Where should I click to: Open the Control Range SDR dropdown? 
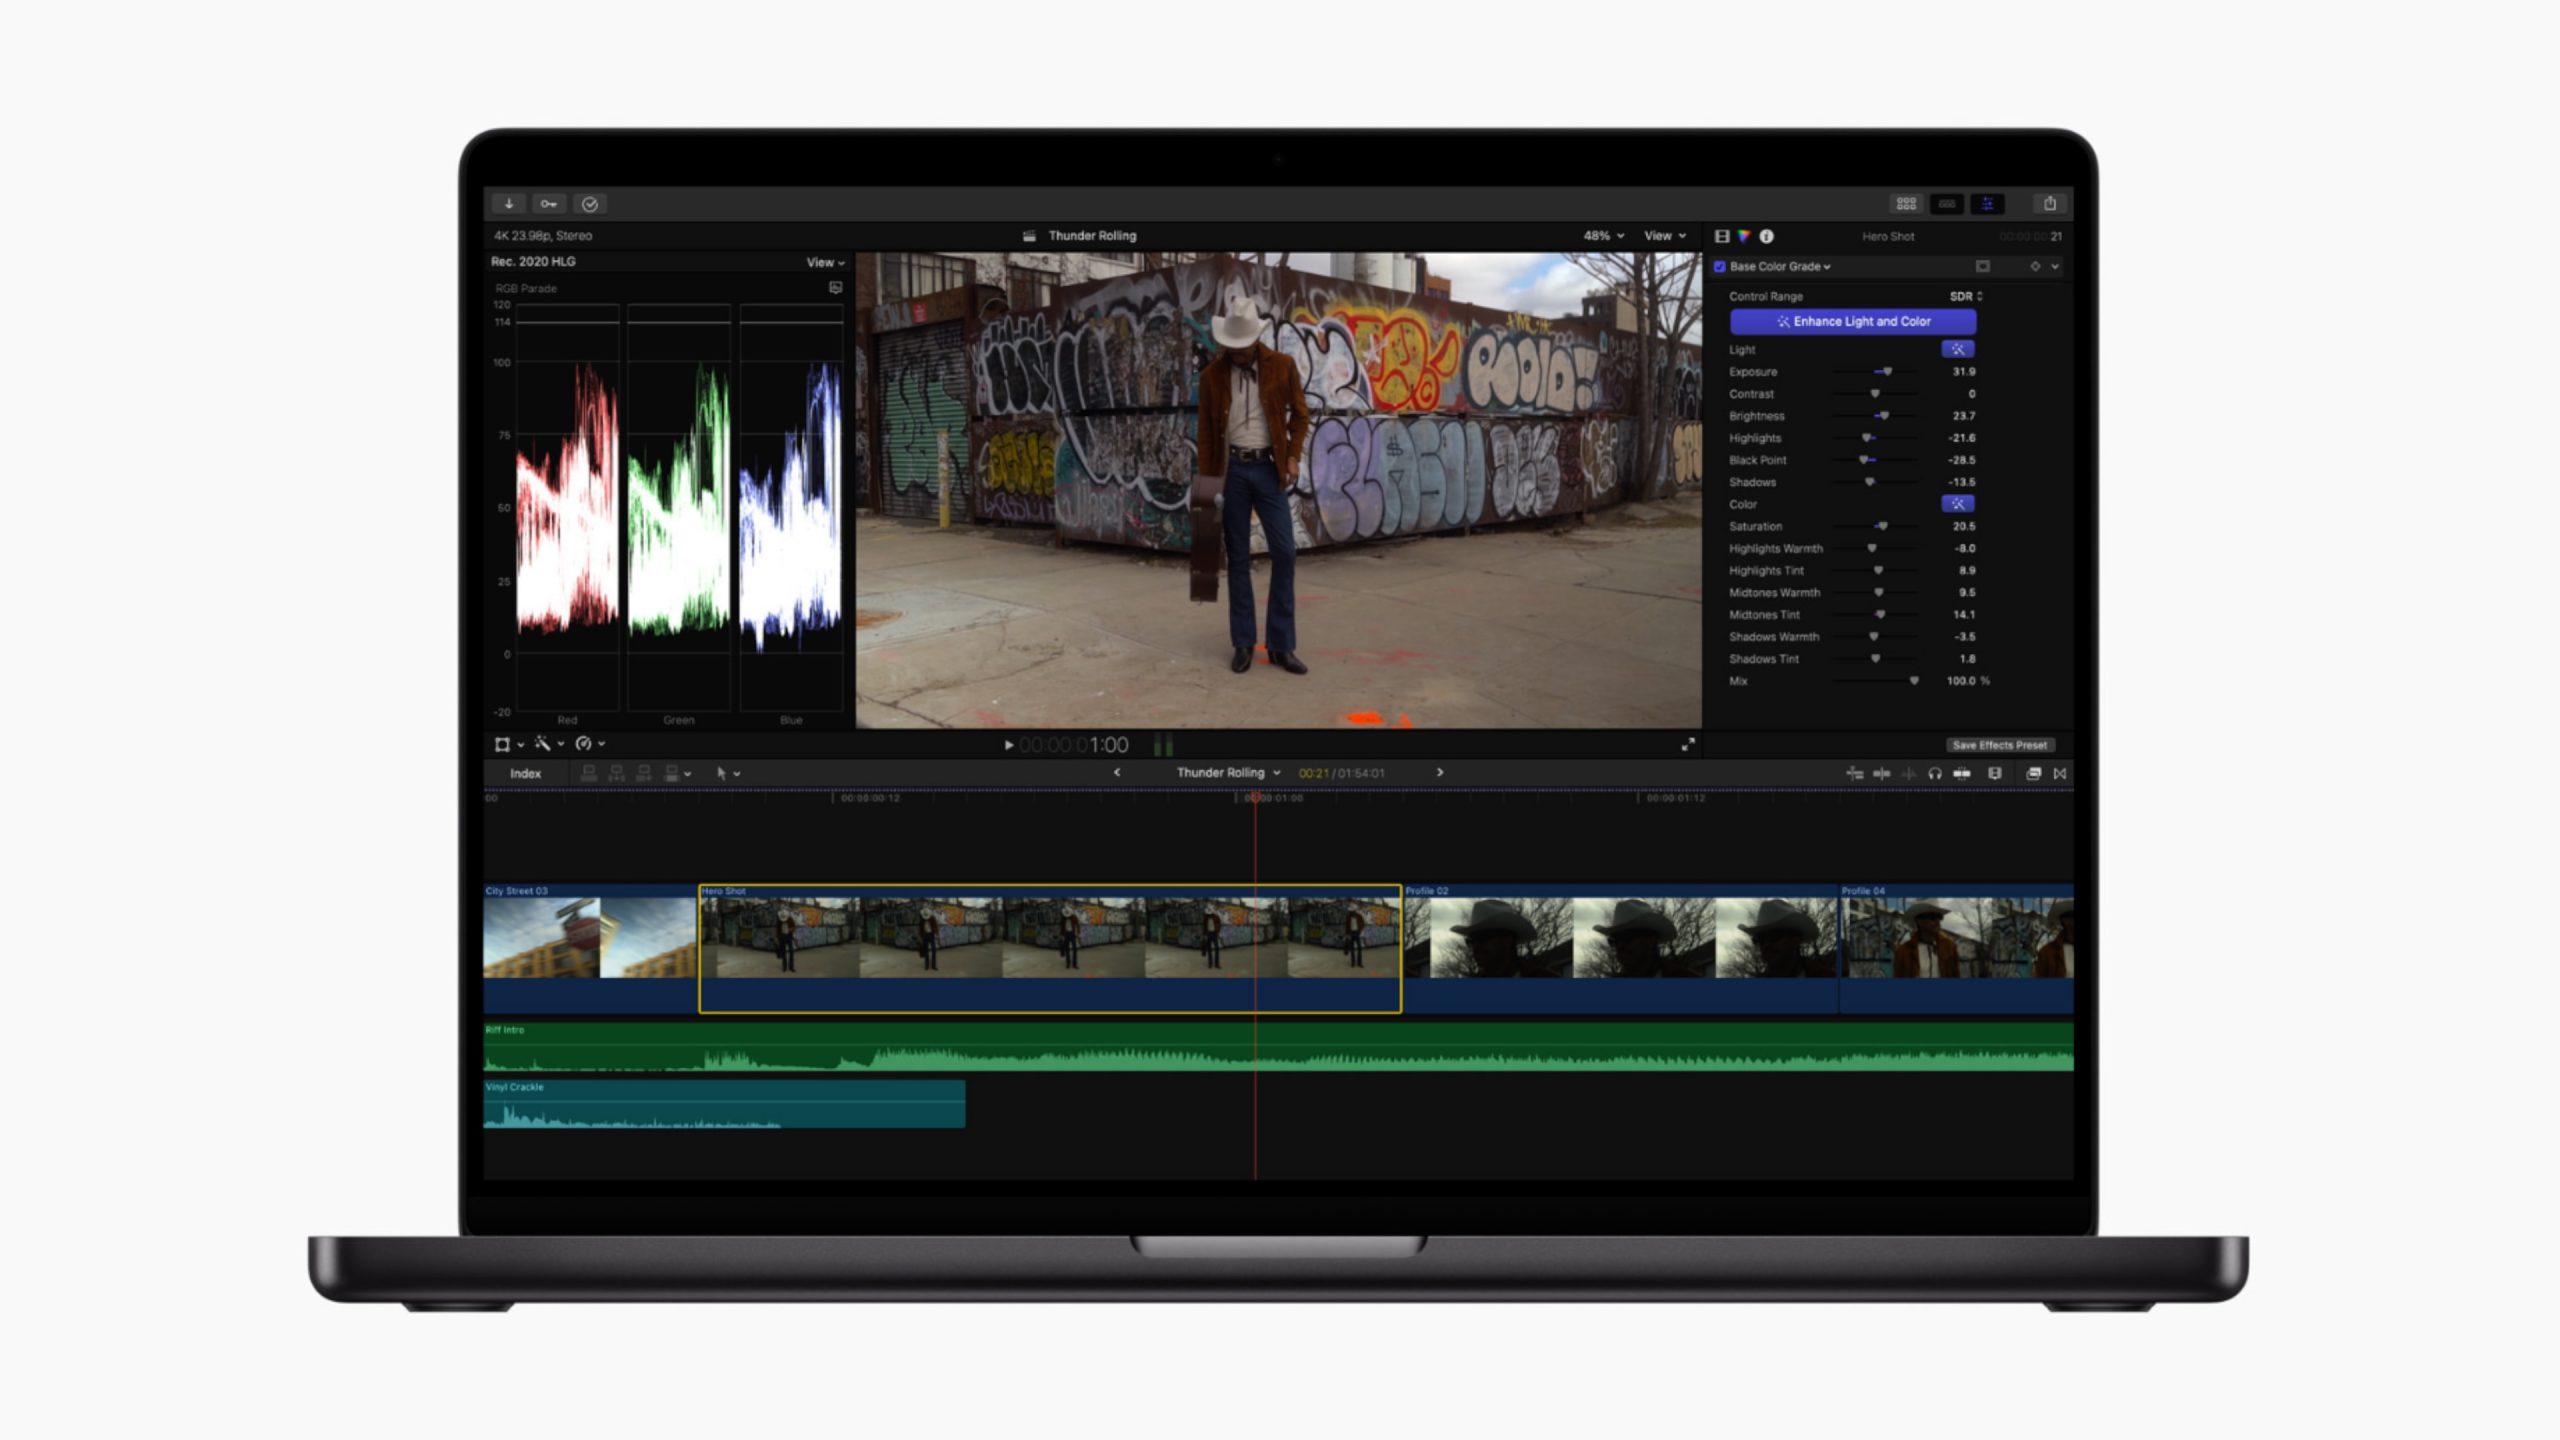(1966, 297)
